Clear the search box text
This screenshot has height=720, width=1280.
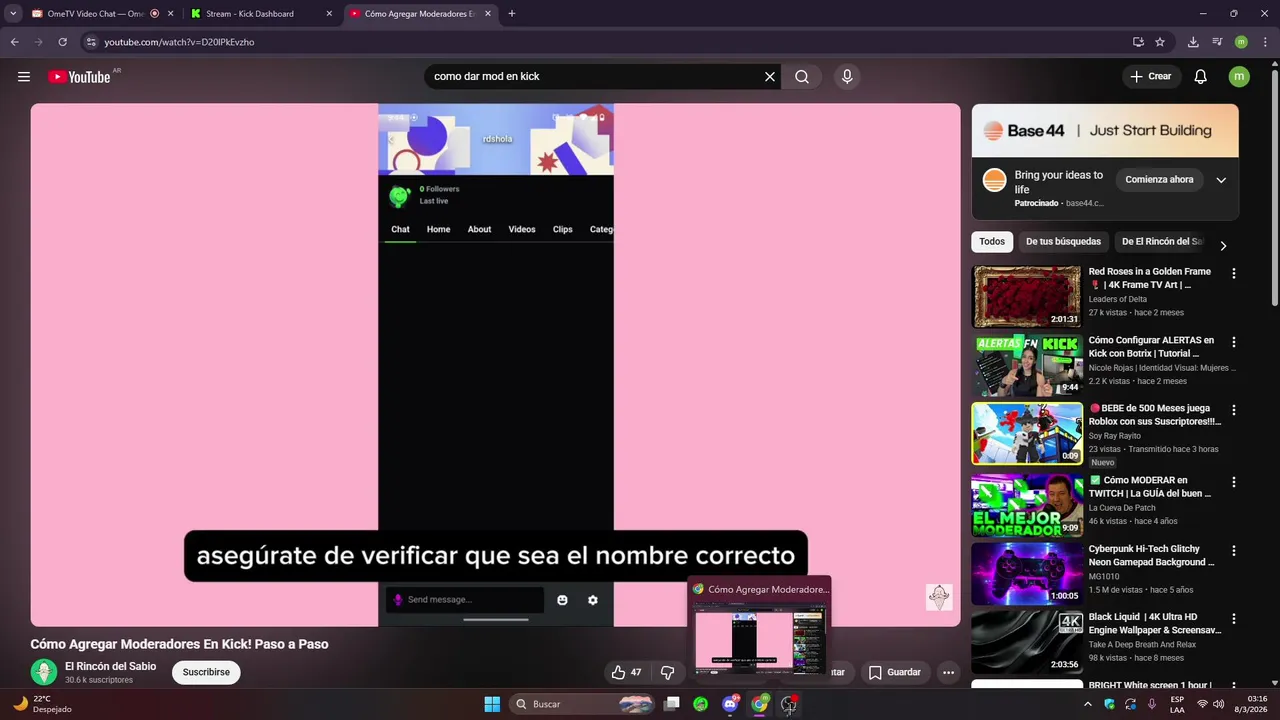tap(770, 77)
